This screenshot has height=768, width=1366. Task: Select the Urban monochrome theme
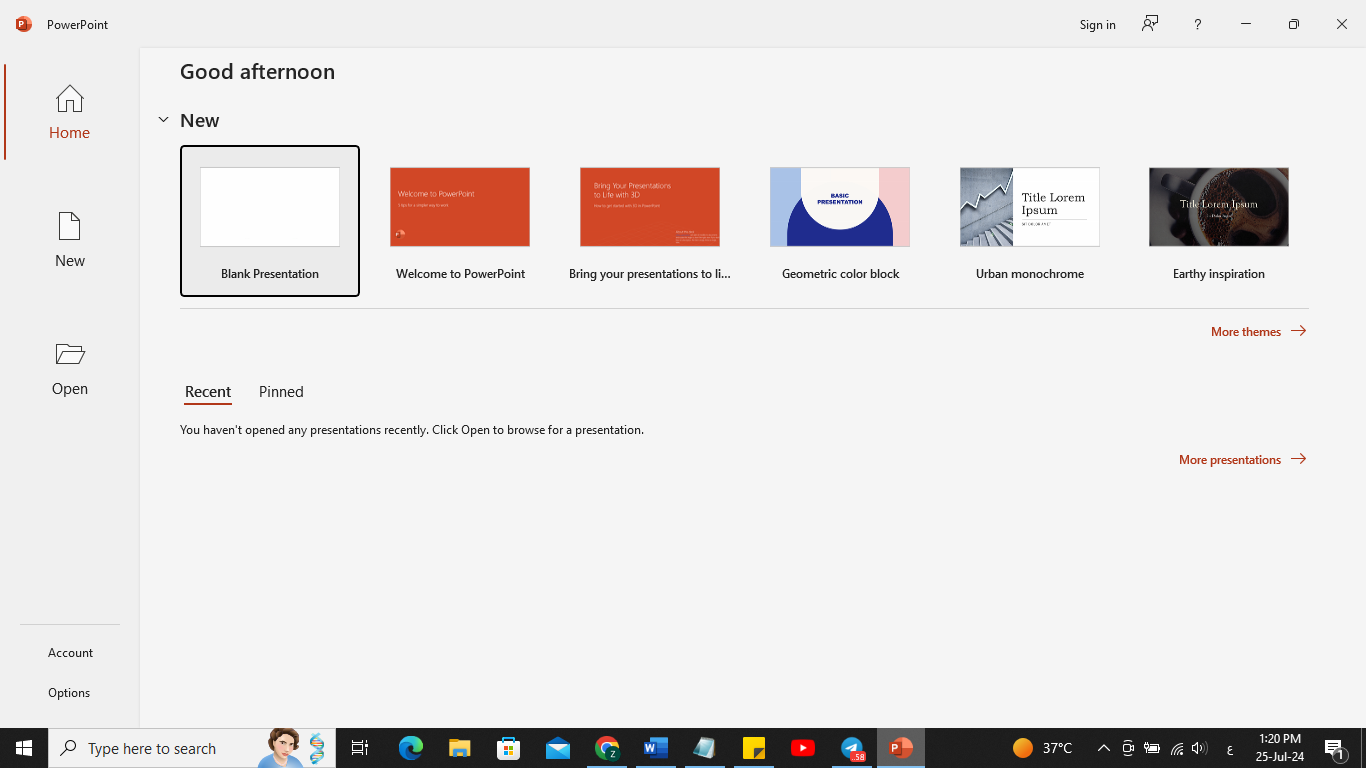(x=1030, y=221)
